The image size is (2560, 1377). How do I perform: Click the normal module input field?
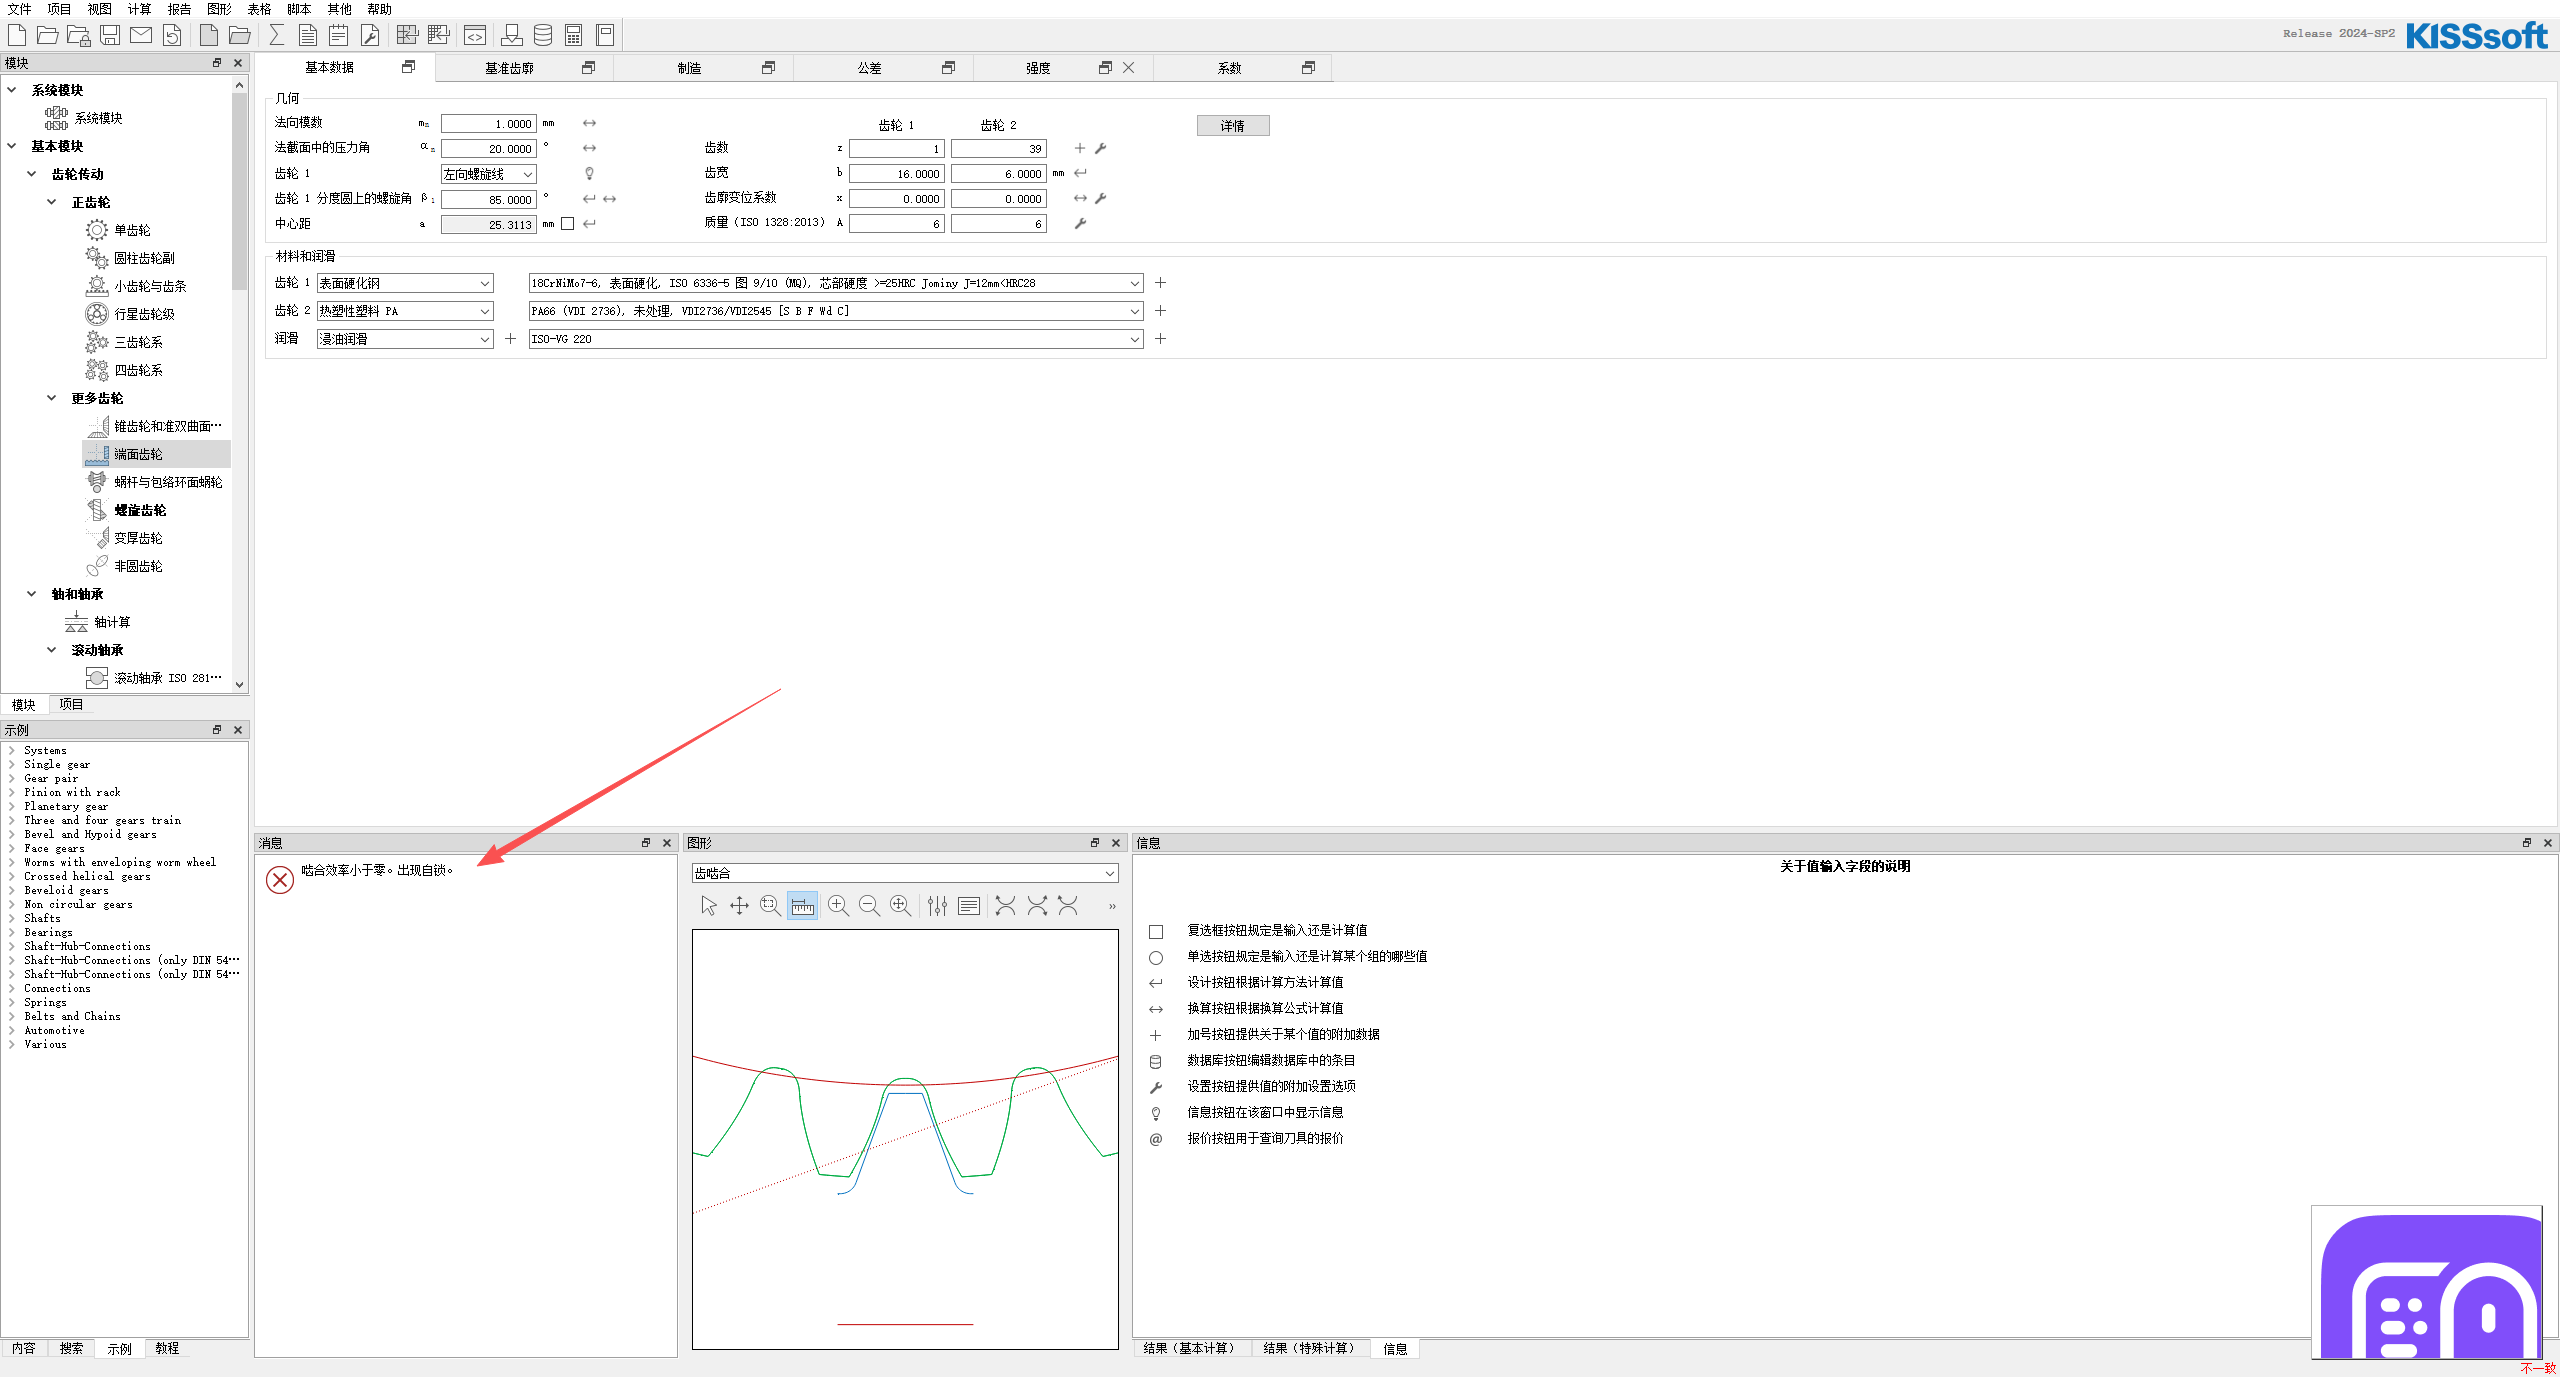pyautogui.click(x=489, y=124)
